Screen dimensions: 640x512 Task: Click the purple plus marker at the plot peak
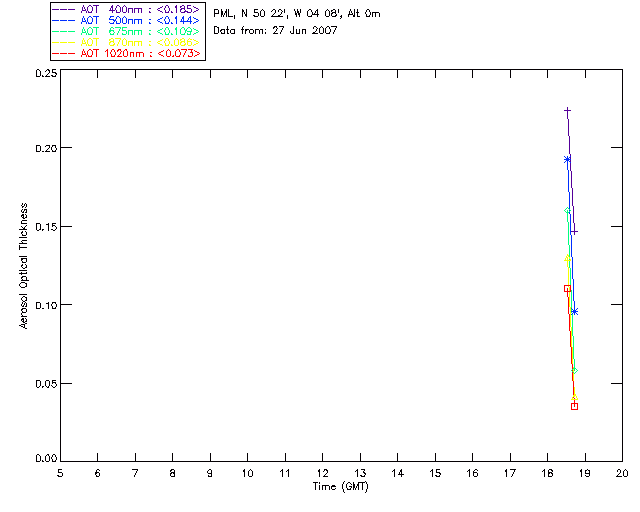click(x=567, y=111)
